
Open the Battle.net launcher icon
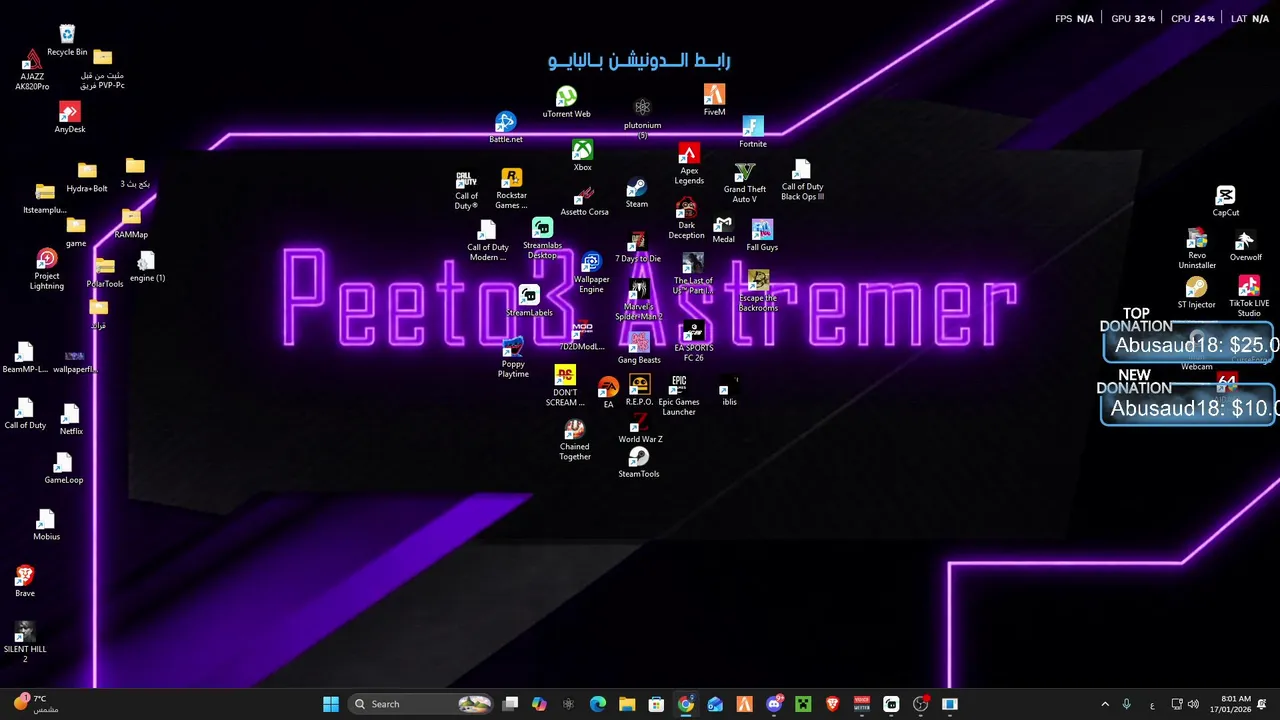coord(506,127)
